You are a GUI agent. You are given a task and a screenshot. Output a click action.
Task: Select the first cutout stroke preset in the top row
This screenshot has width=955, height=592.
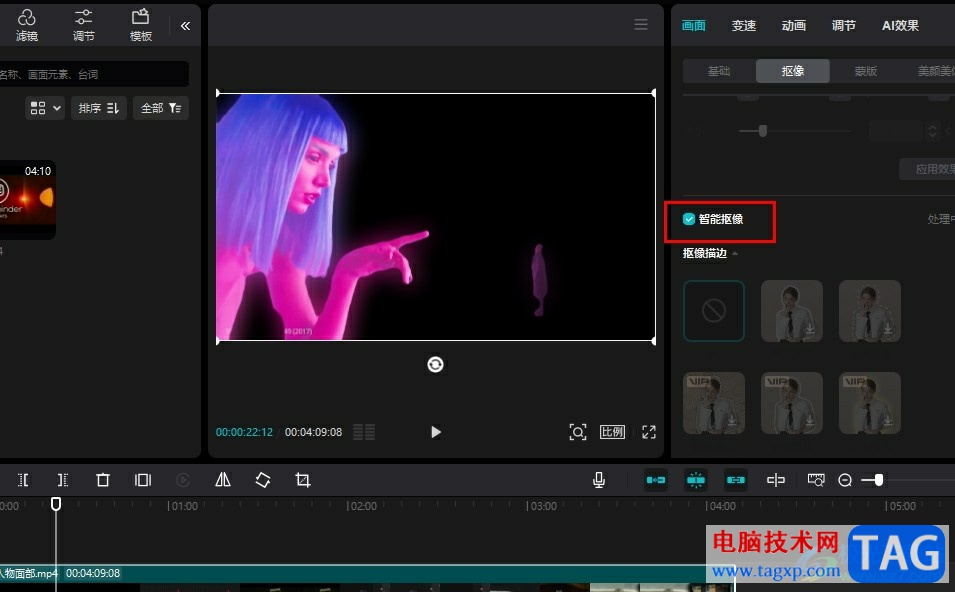792,311
